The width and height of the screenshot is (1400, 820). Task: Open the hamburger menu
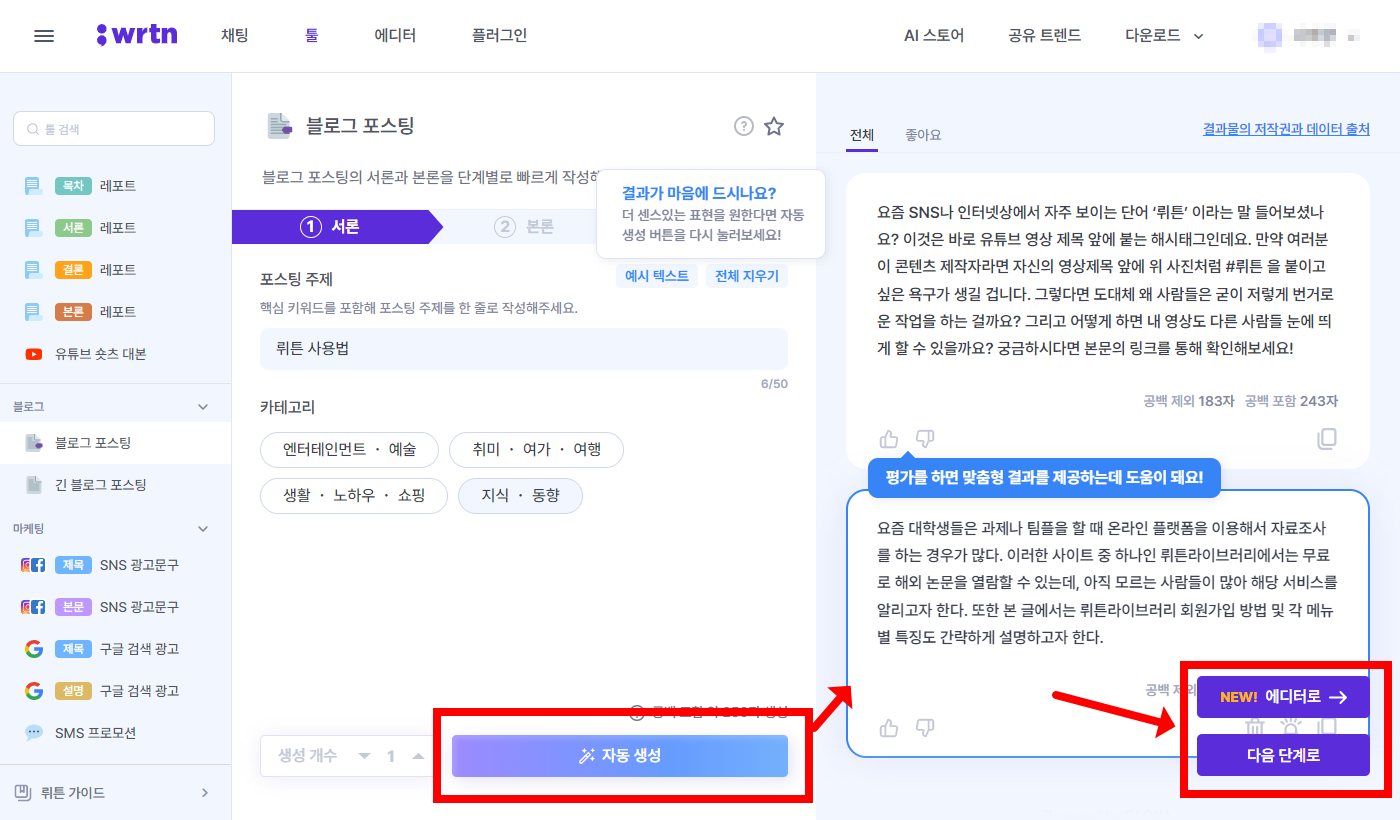(43, 36)
